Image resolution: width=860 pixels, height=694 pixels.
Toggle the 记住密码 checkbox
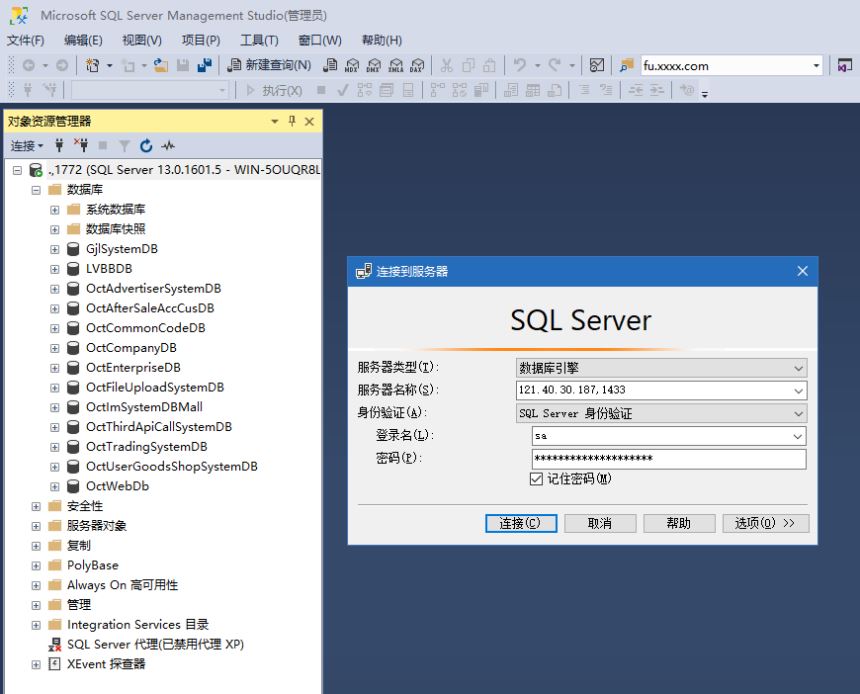[x=536, y=479]
